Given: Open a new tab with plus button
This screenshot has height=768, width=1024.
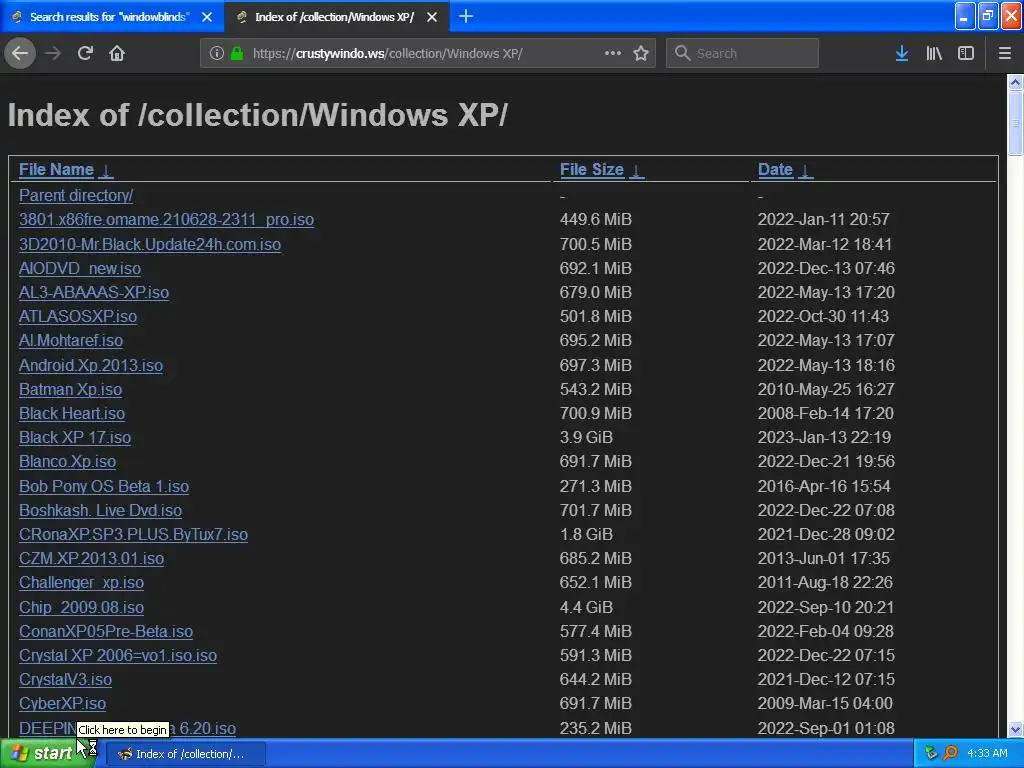Looking at the screenshot, I should pyautogui.click(x=466, y=16).
